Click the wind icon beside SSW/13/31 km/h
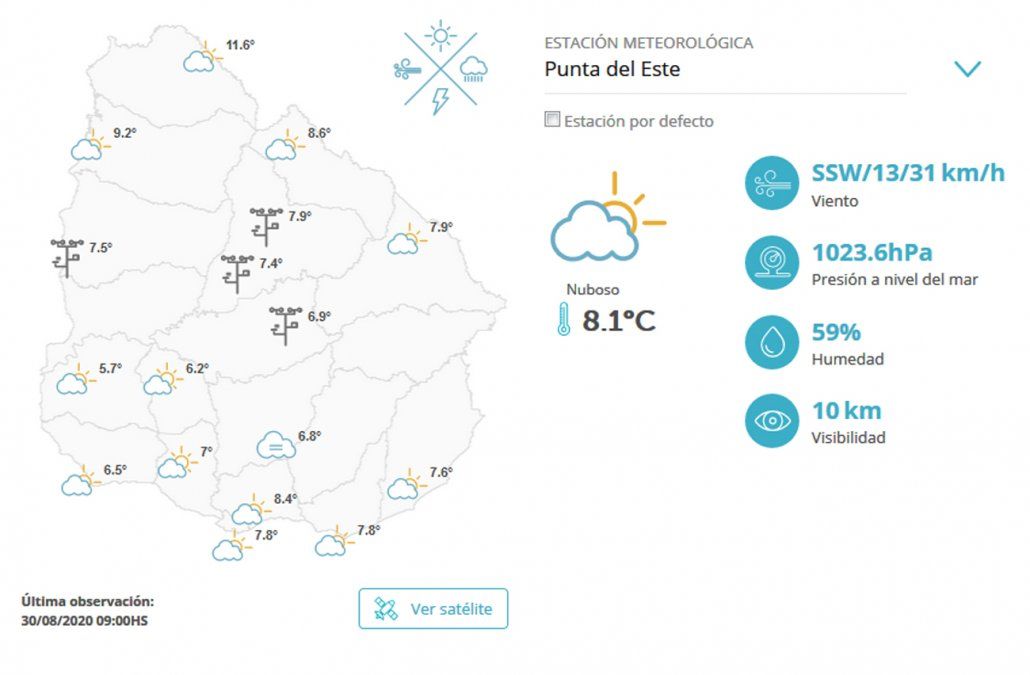The height and width of the screenshot is (675, 1030). coord(771,183)
